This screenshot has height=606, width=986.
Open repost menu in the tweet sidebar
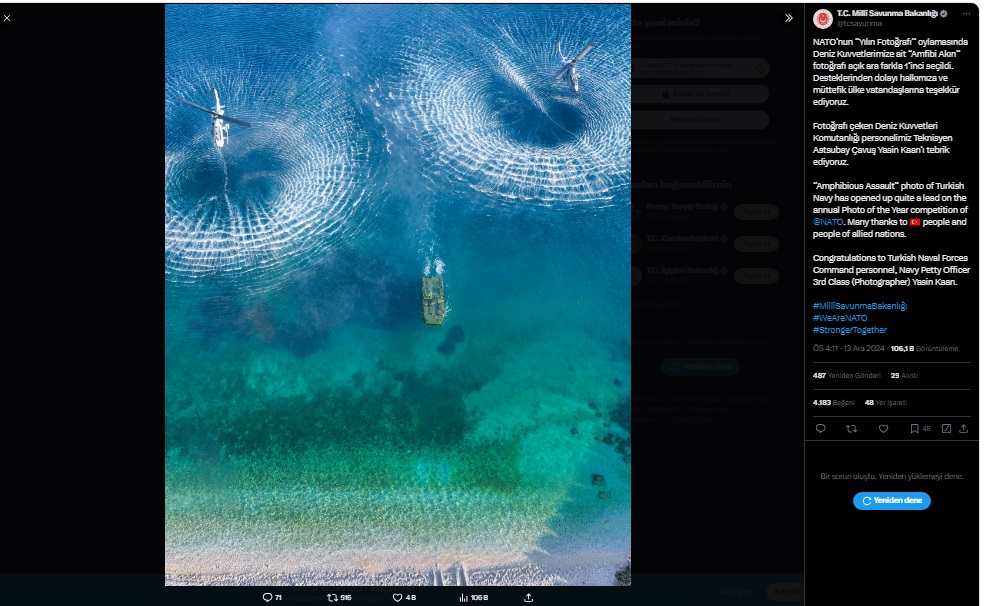[x=852, y=428]
